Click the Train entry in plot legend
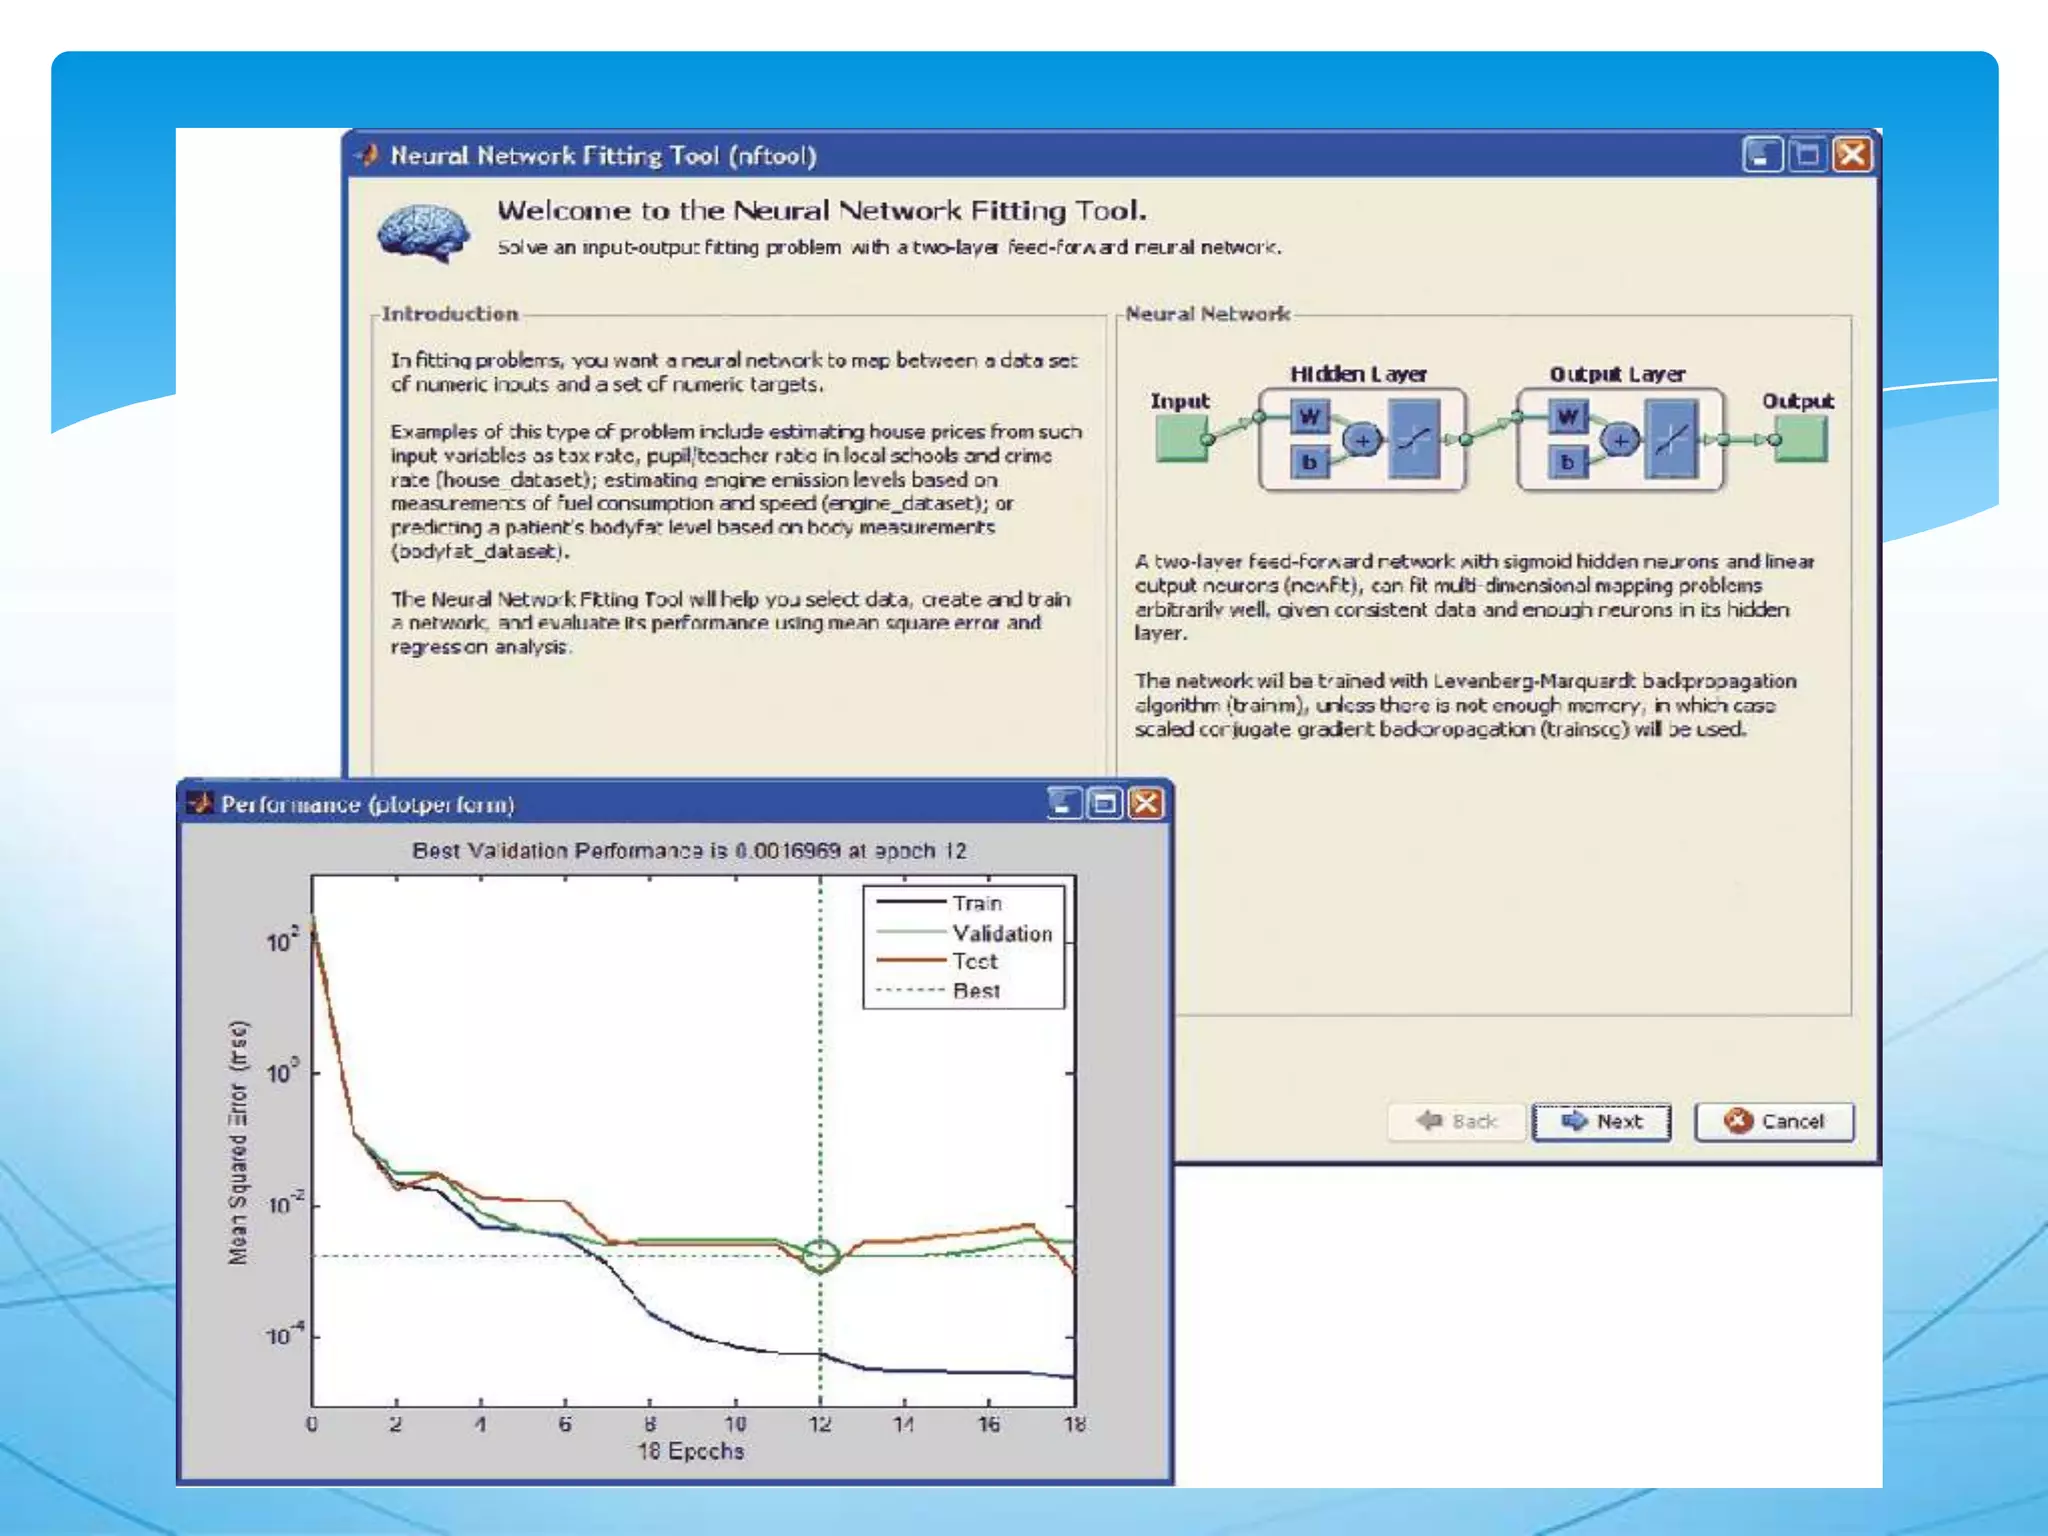 point(976,903)
